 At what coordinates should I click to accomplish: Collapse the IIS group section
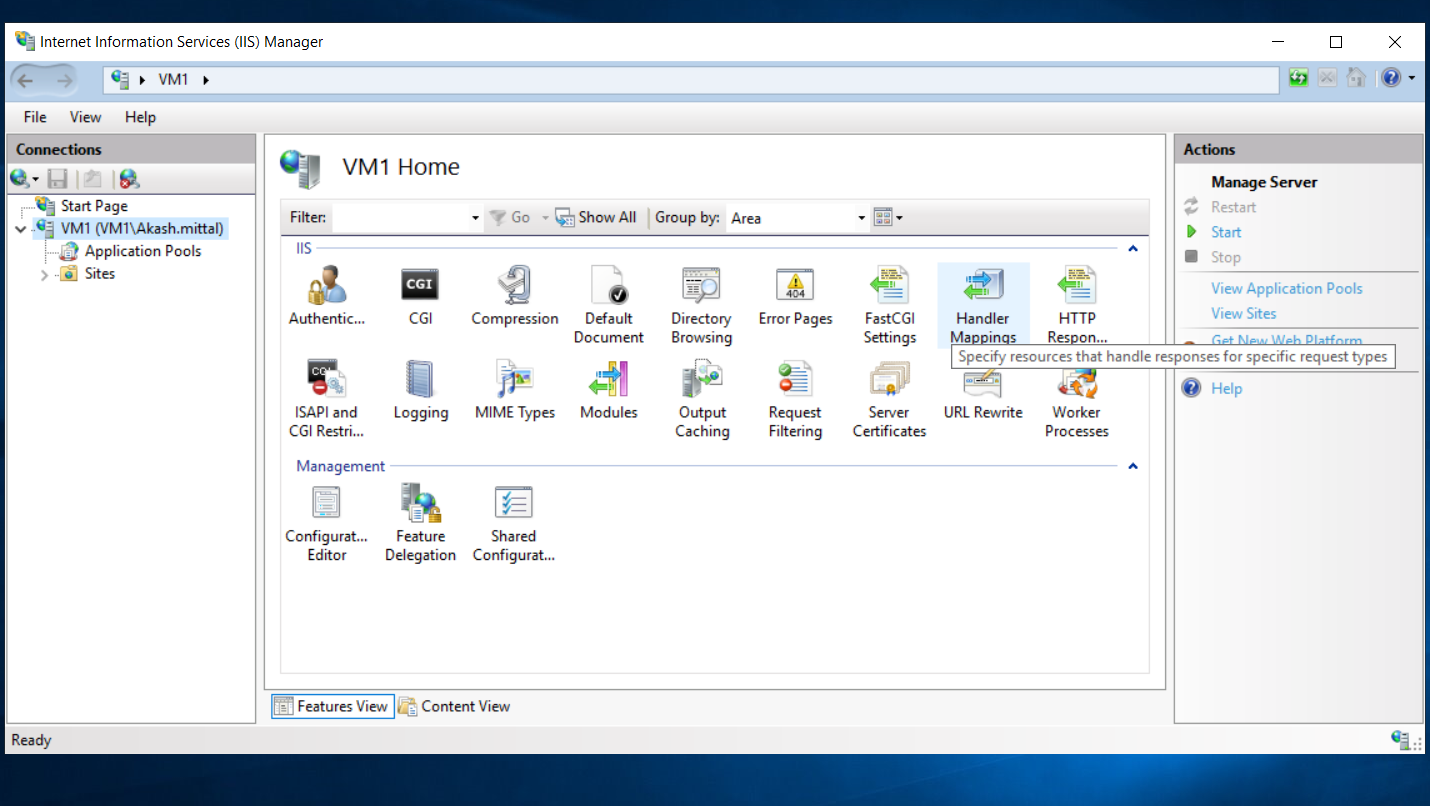pyautogui.click(x=1133, y=248)
